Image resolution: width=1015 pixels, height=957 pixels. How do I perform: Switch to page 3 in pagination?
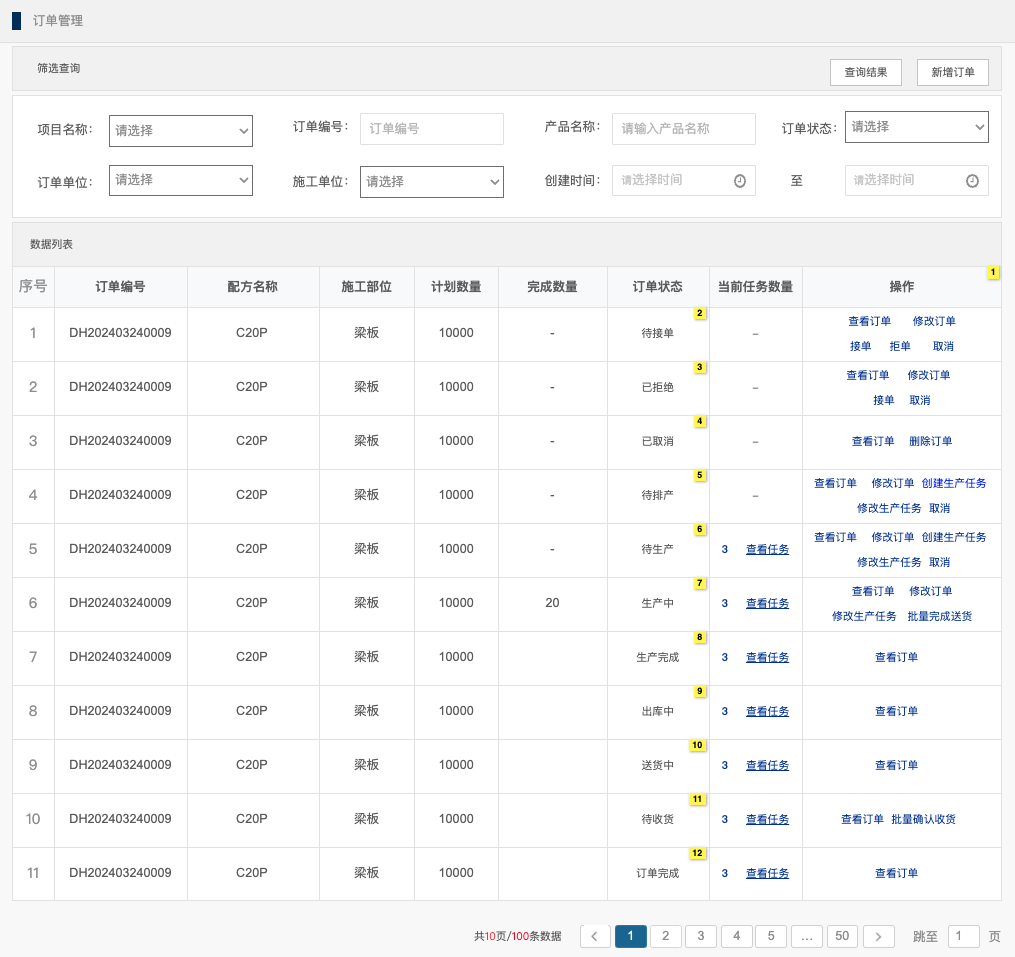pos(701,936)
